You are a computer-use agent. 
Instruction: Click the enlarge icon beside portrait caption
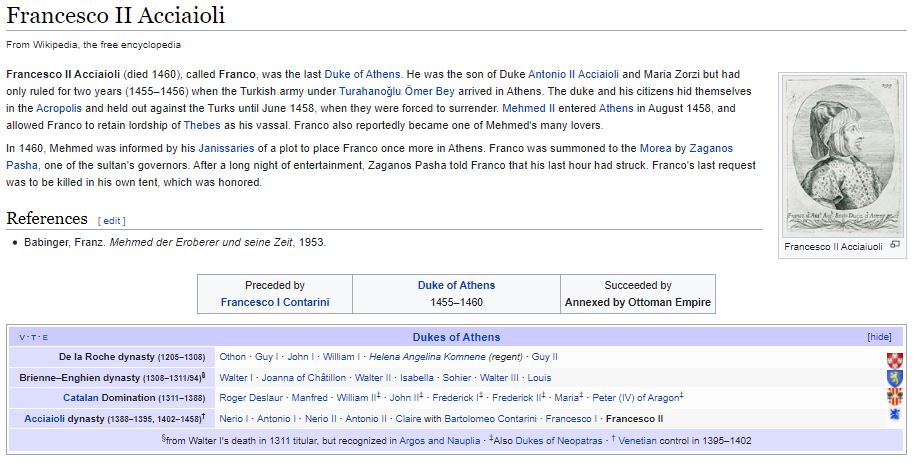894,245
